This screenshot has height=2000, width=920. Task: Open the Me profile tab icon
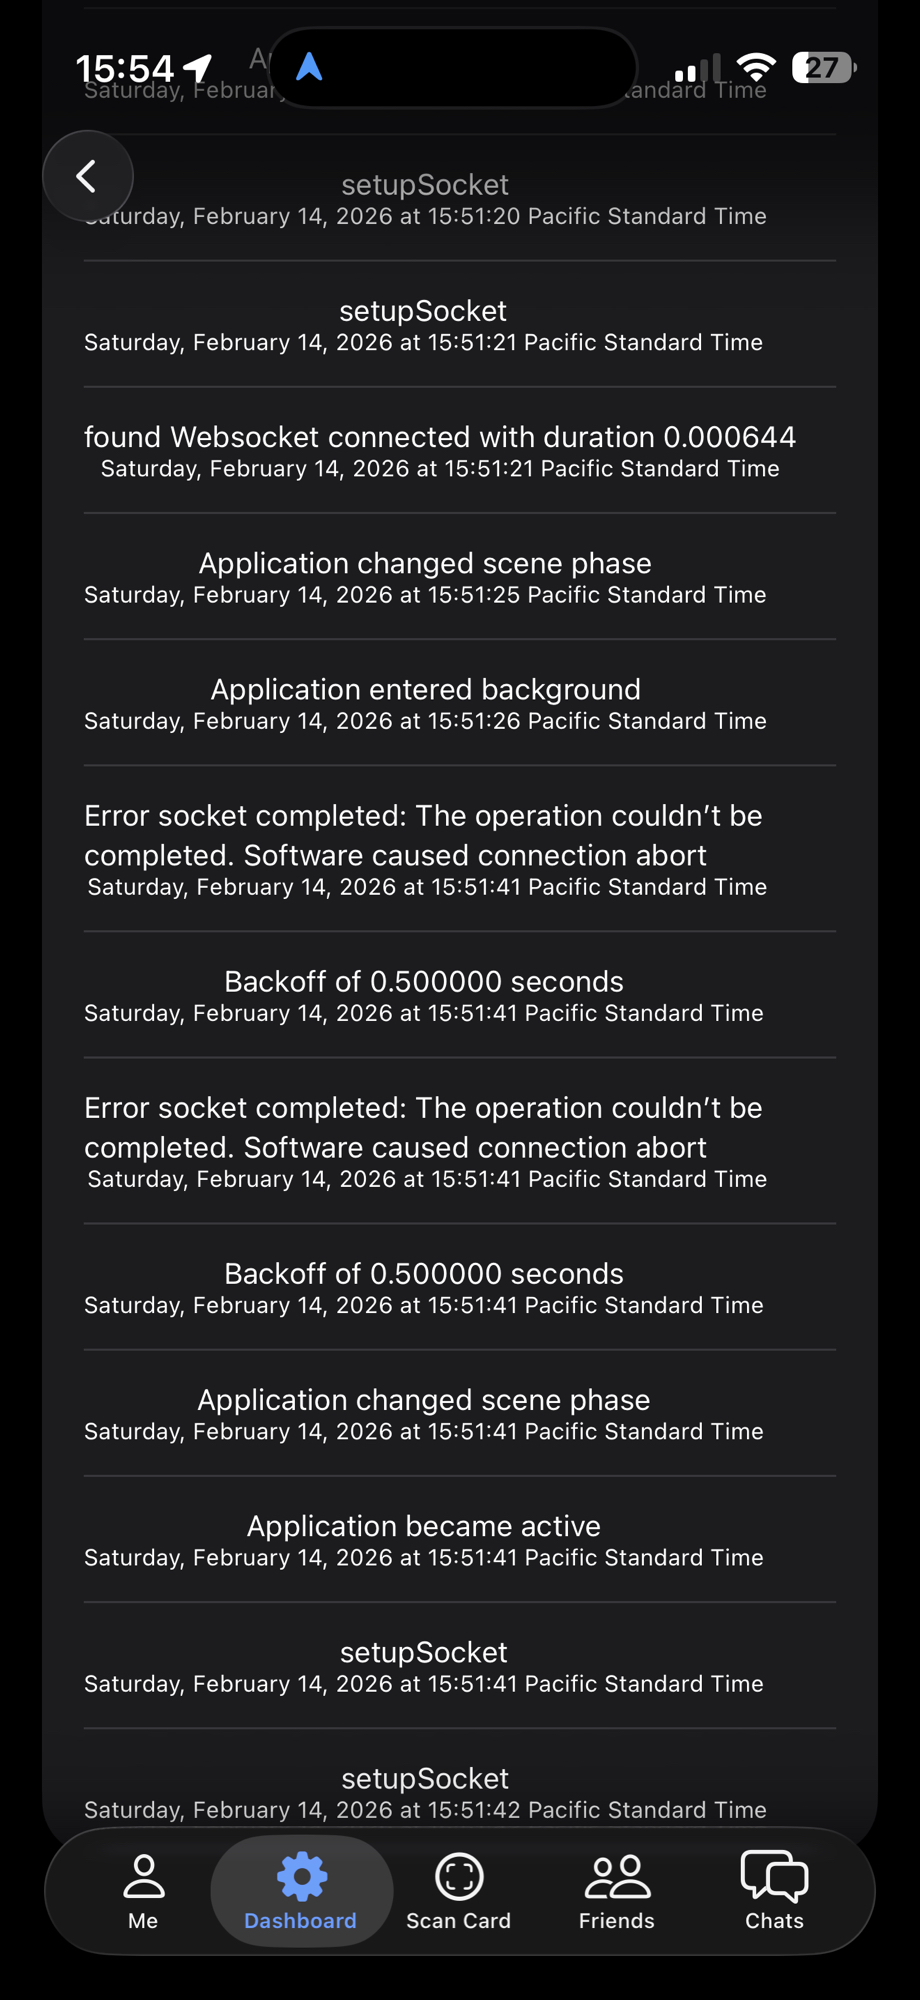[x=143, y=1876]
